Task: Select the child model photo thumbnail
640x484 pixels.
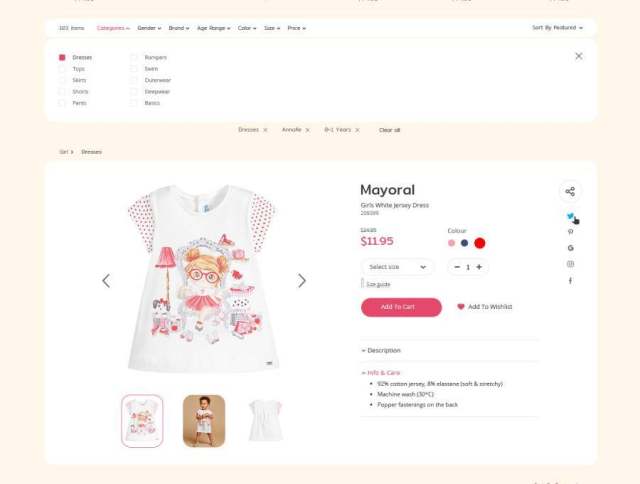Action: pos(204,421)
